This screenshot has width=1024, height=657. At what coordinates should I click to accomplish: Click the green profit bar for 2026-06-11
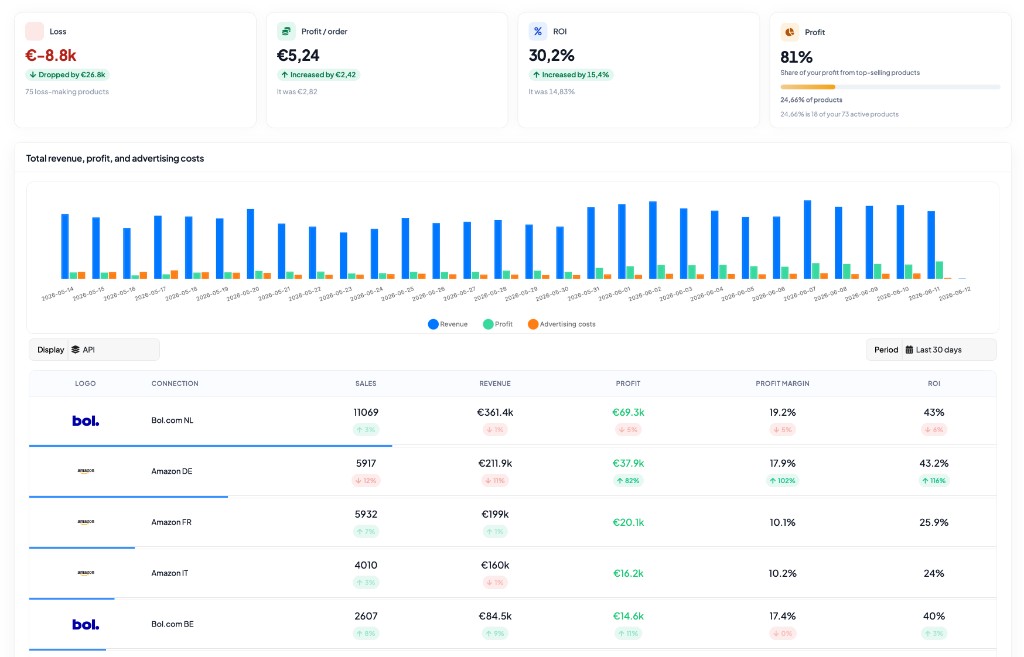939,270
